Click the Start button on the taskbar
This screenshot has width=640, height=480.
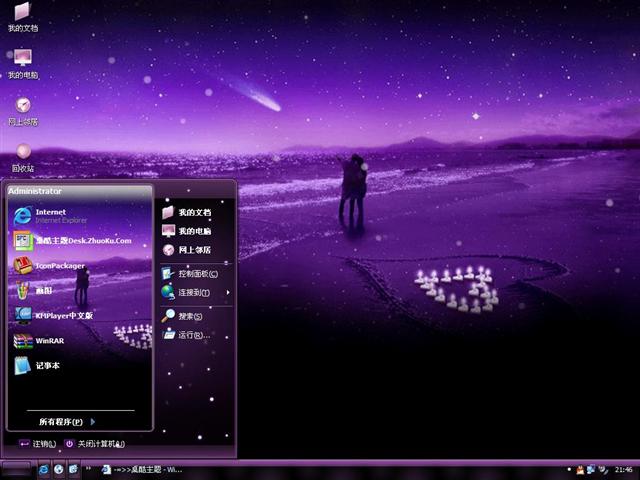coord(16,469)
